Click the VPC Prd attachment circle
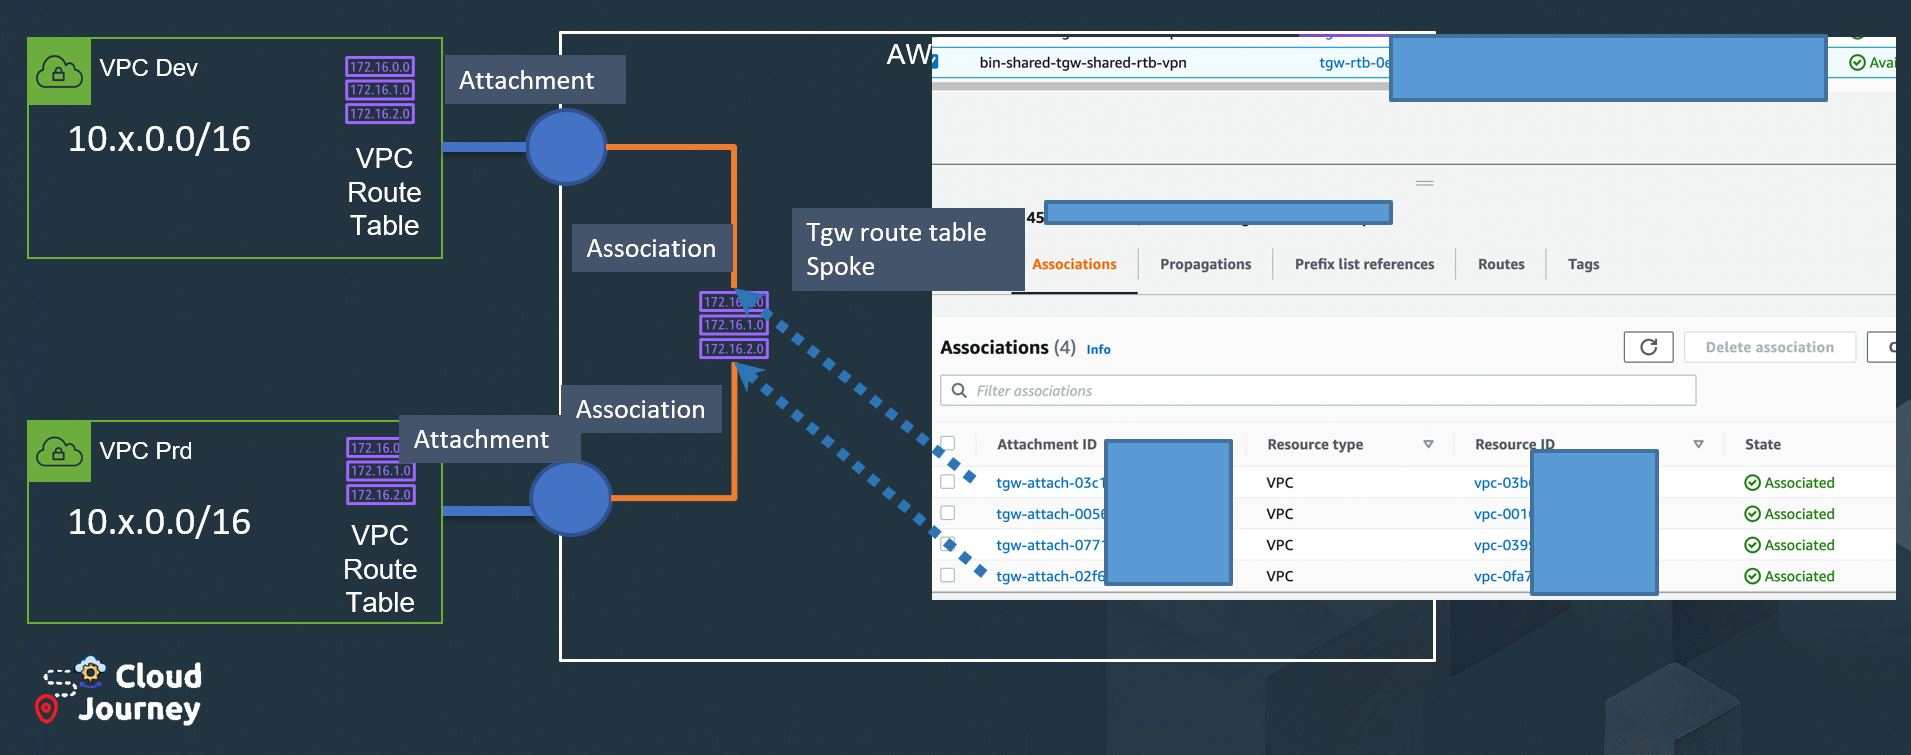This screenshot has width=1911, height=755. [570, 498]
